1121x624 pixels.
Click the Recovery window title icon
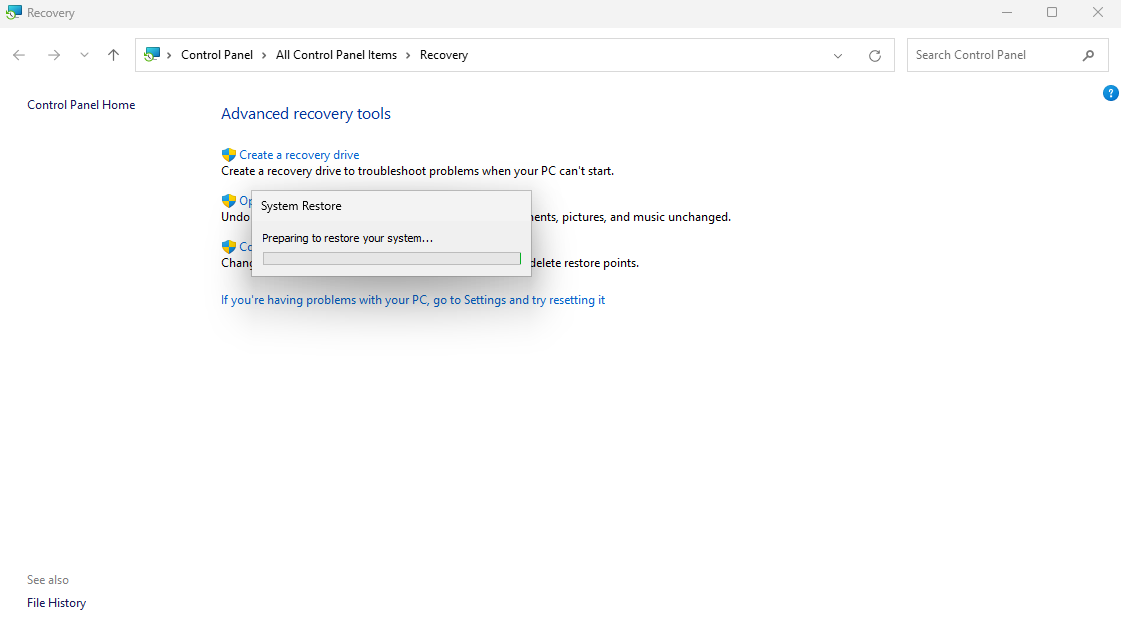click(14, 12)
